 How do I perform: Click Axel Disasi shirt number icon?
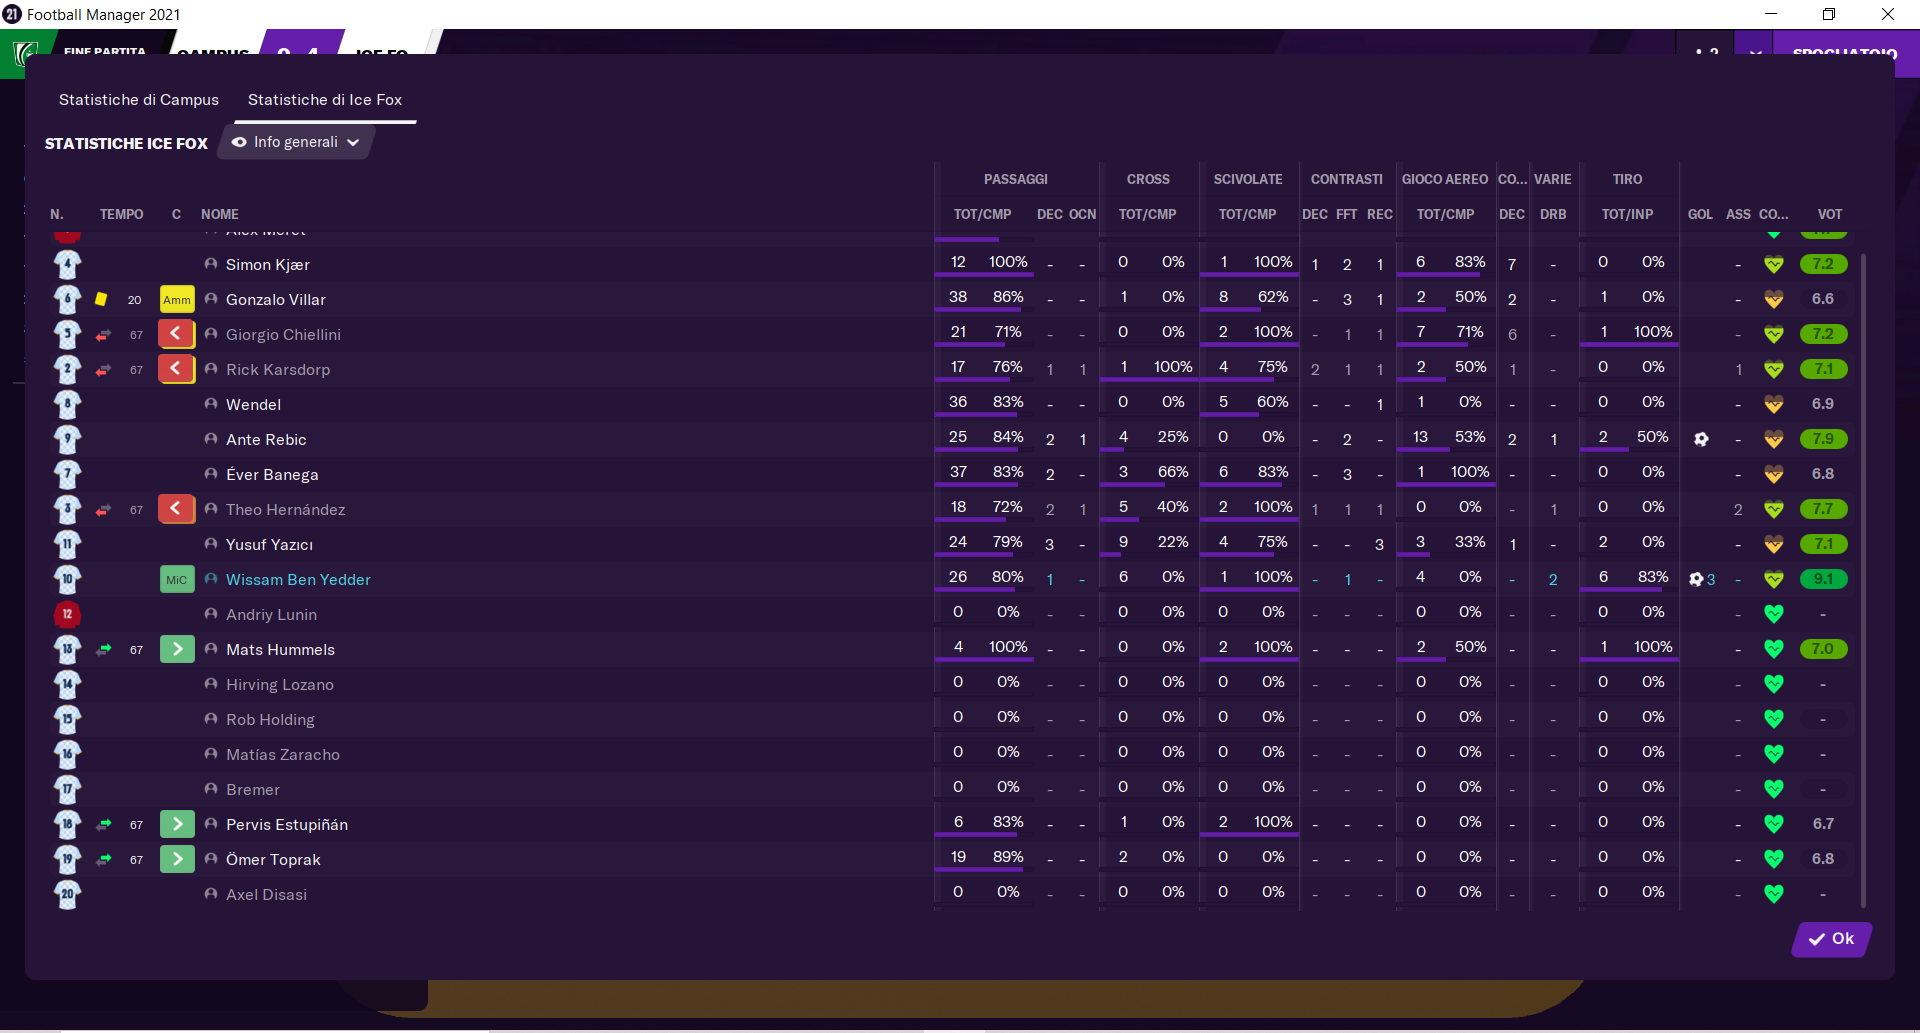click(x=67, y=895)
